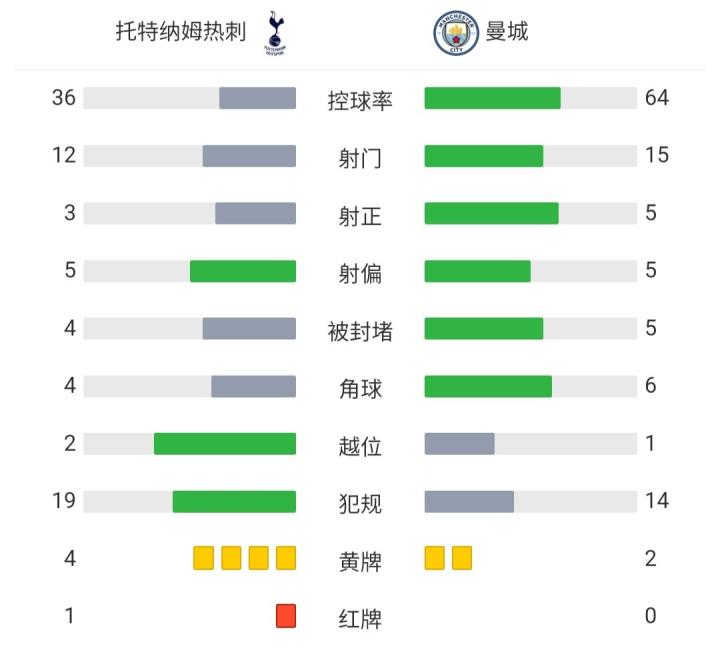Select Tottenham's red card icon
This screenshot has width=720, height=650.
(286, 616)
